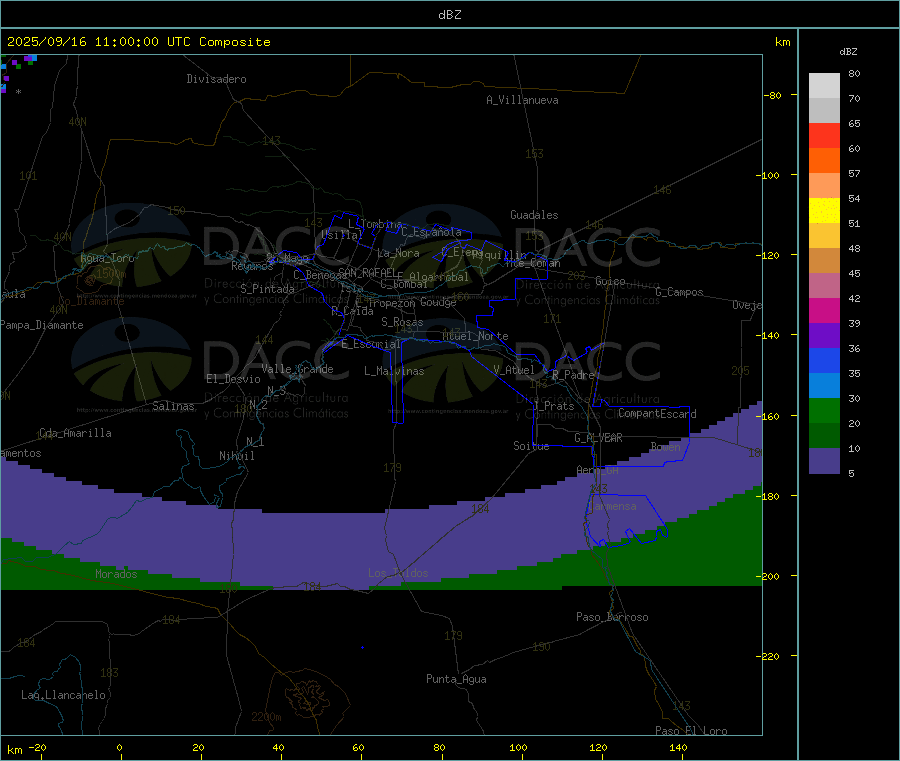
Task: Click the 39 dBZ magenta legend swatch
Action: point(824,310)
